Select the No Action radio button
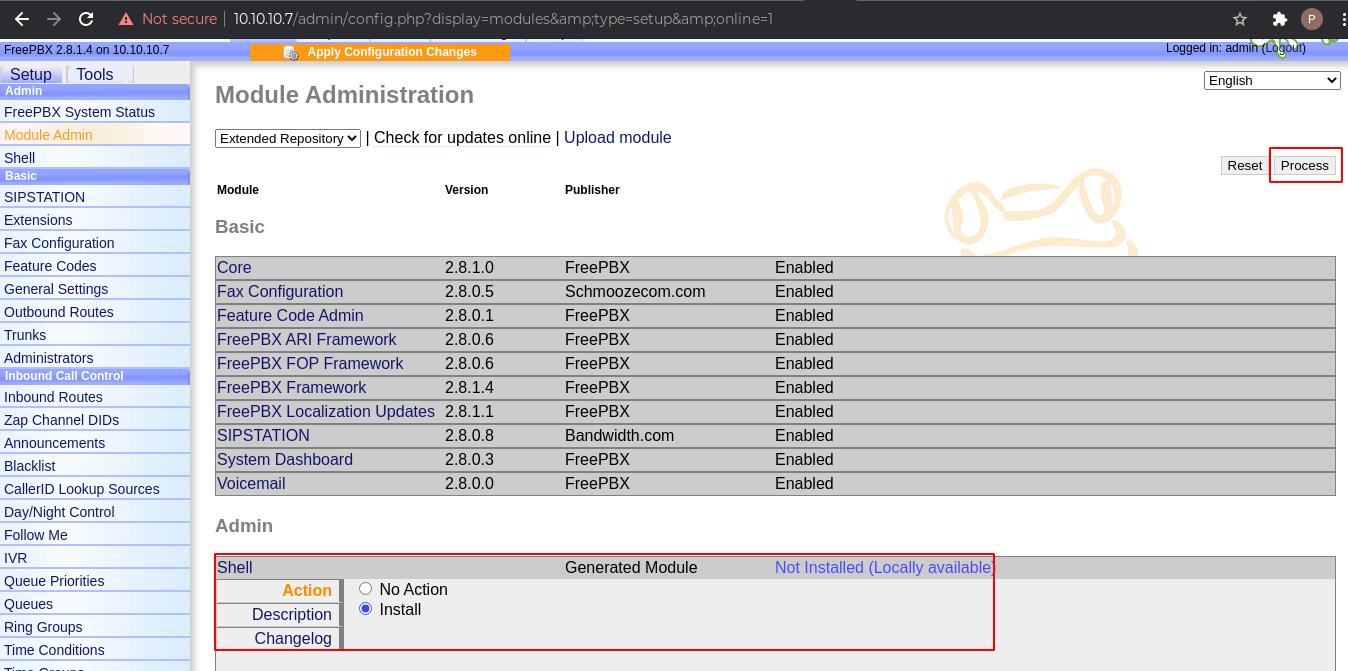This screenshot has height=671, width=1348. 365,589
